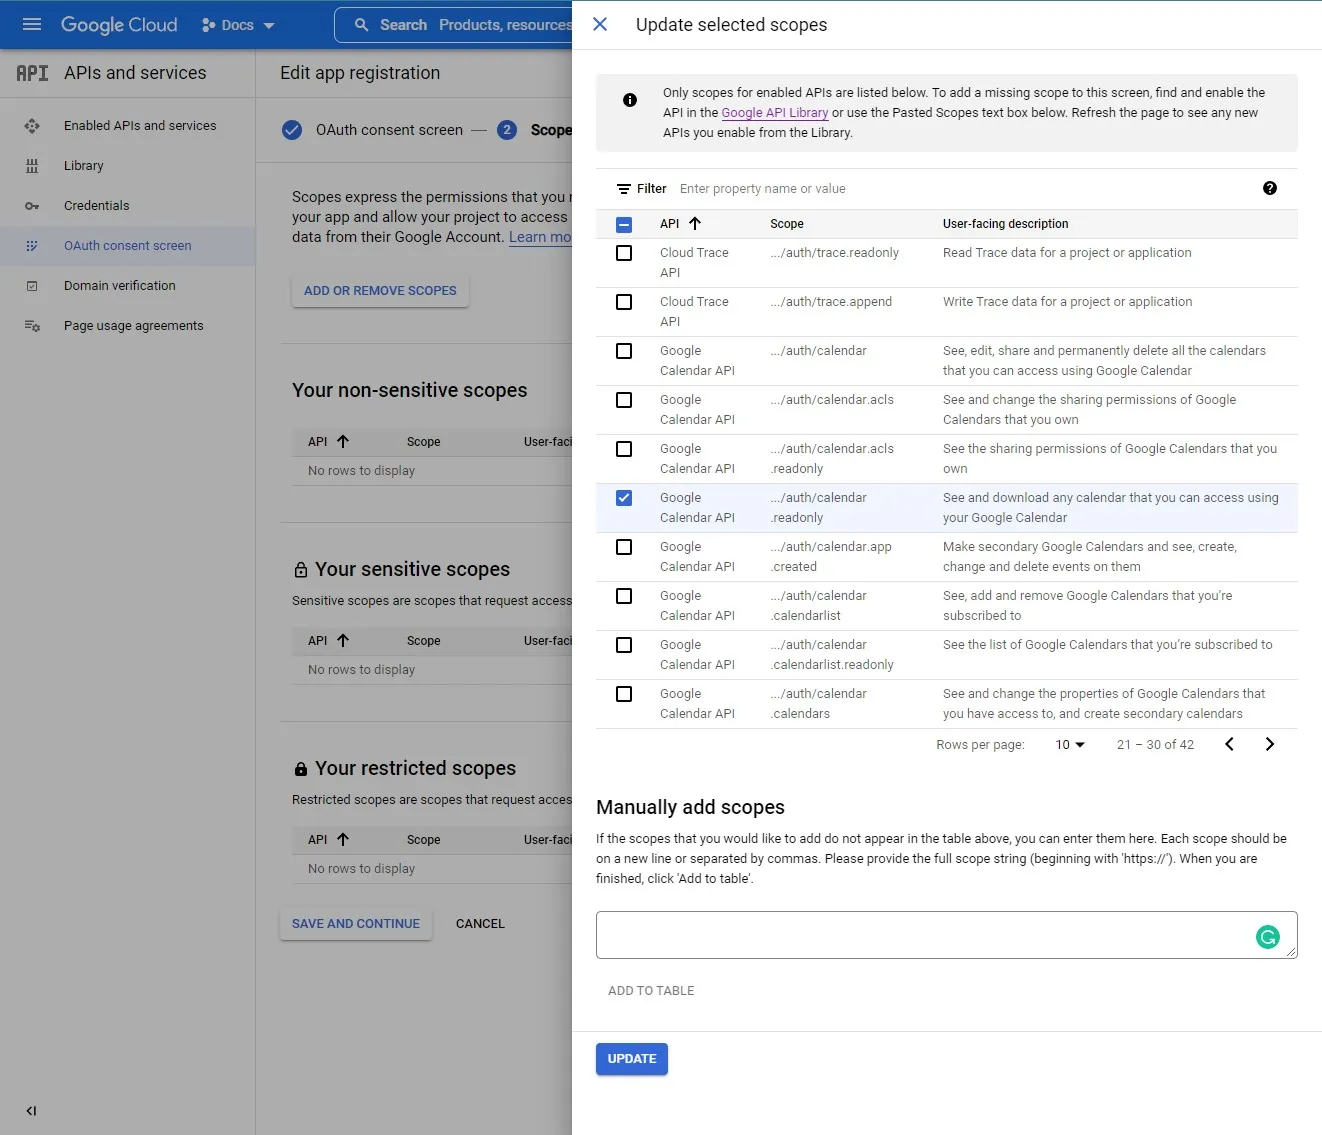Click the manual scopes text area

click(x=920, y=935)
